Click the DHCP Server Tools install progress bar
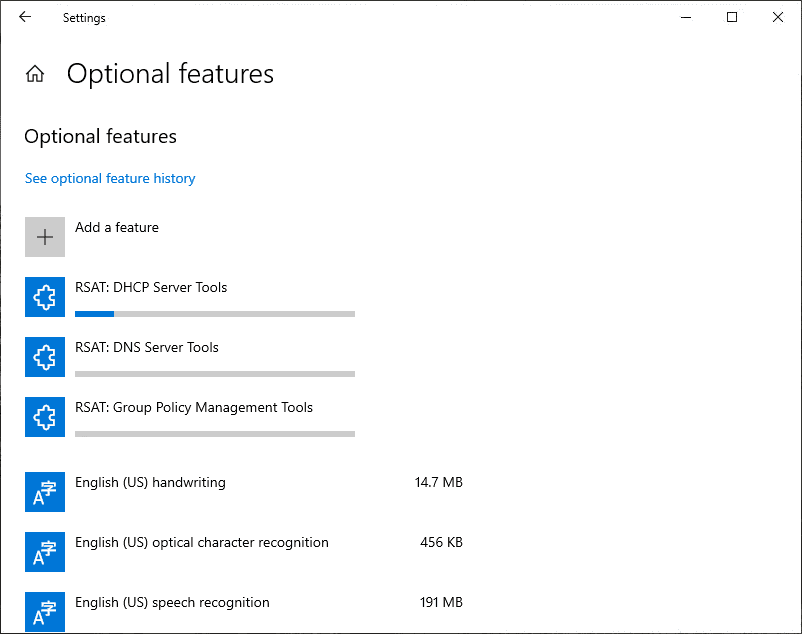The height and width of the screenshot is (634, 802). click(215, 314)
